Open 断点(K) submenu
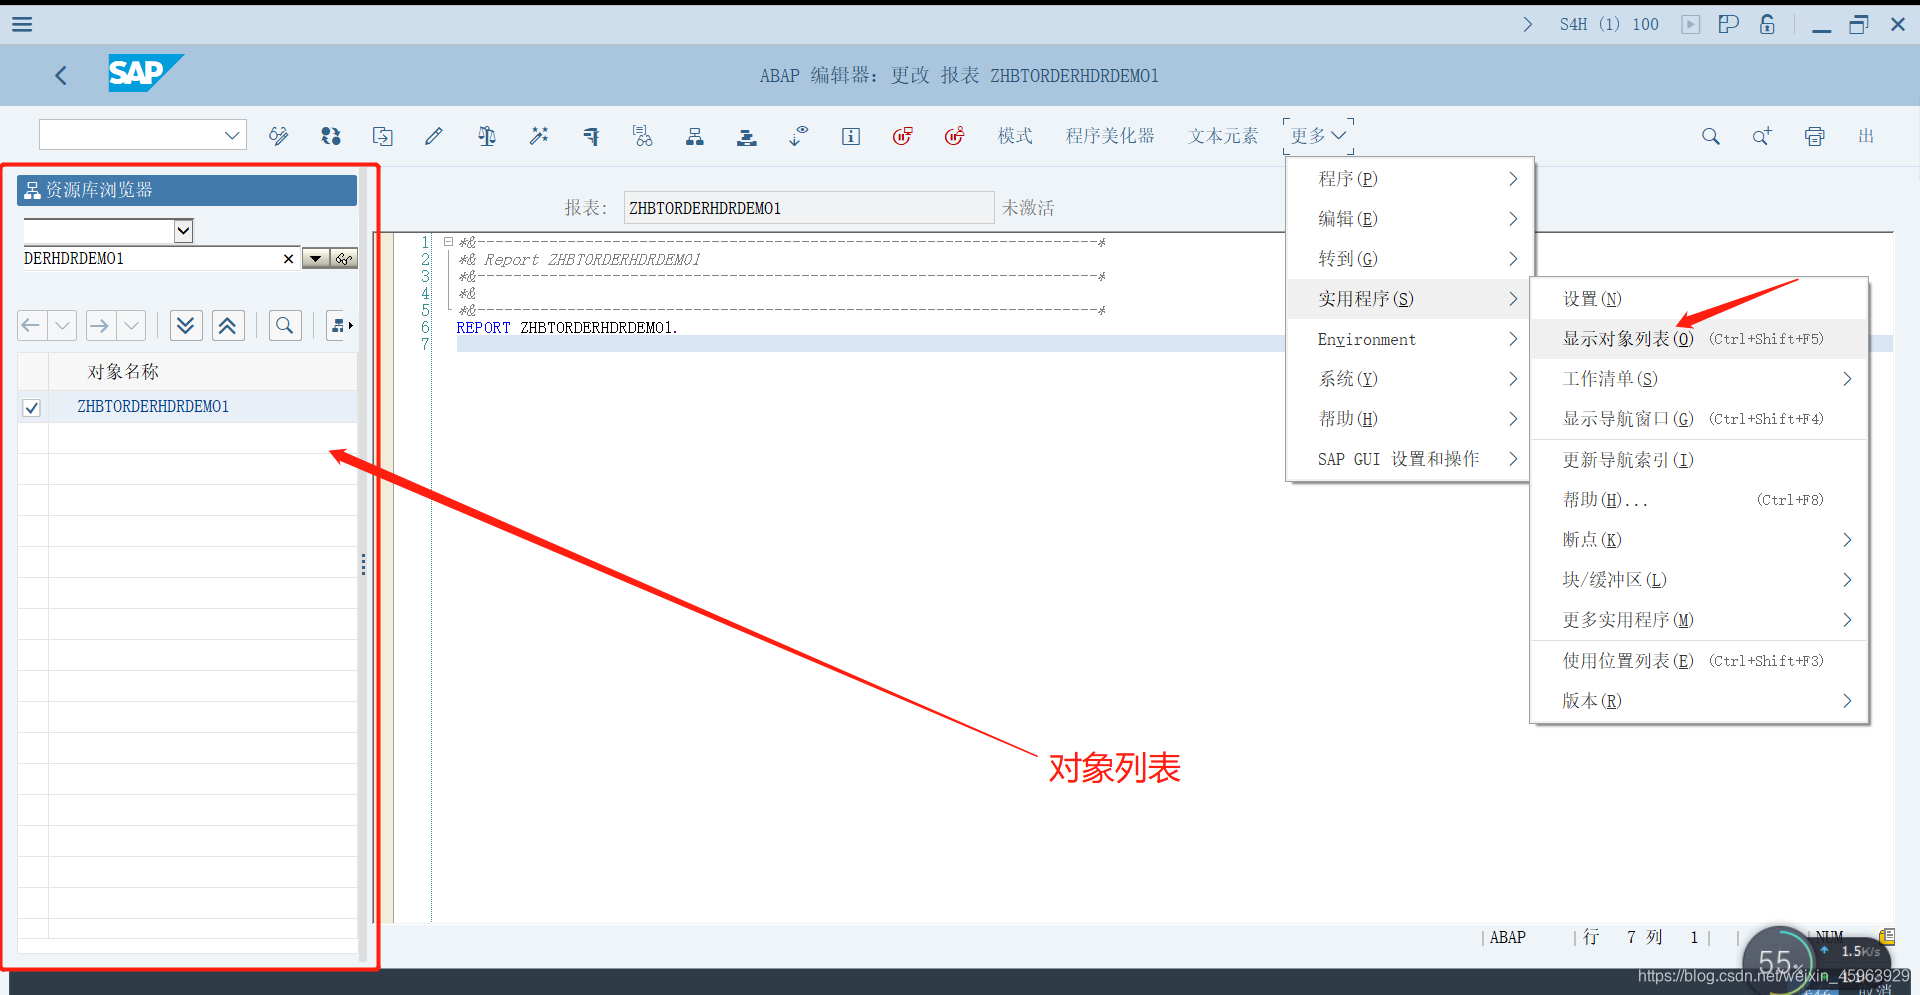1920x995 pixels. [1699, 540]
